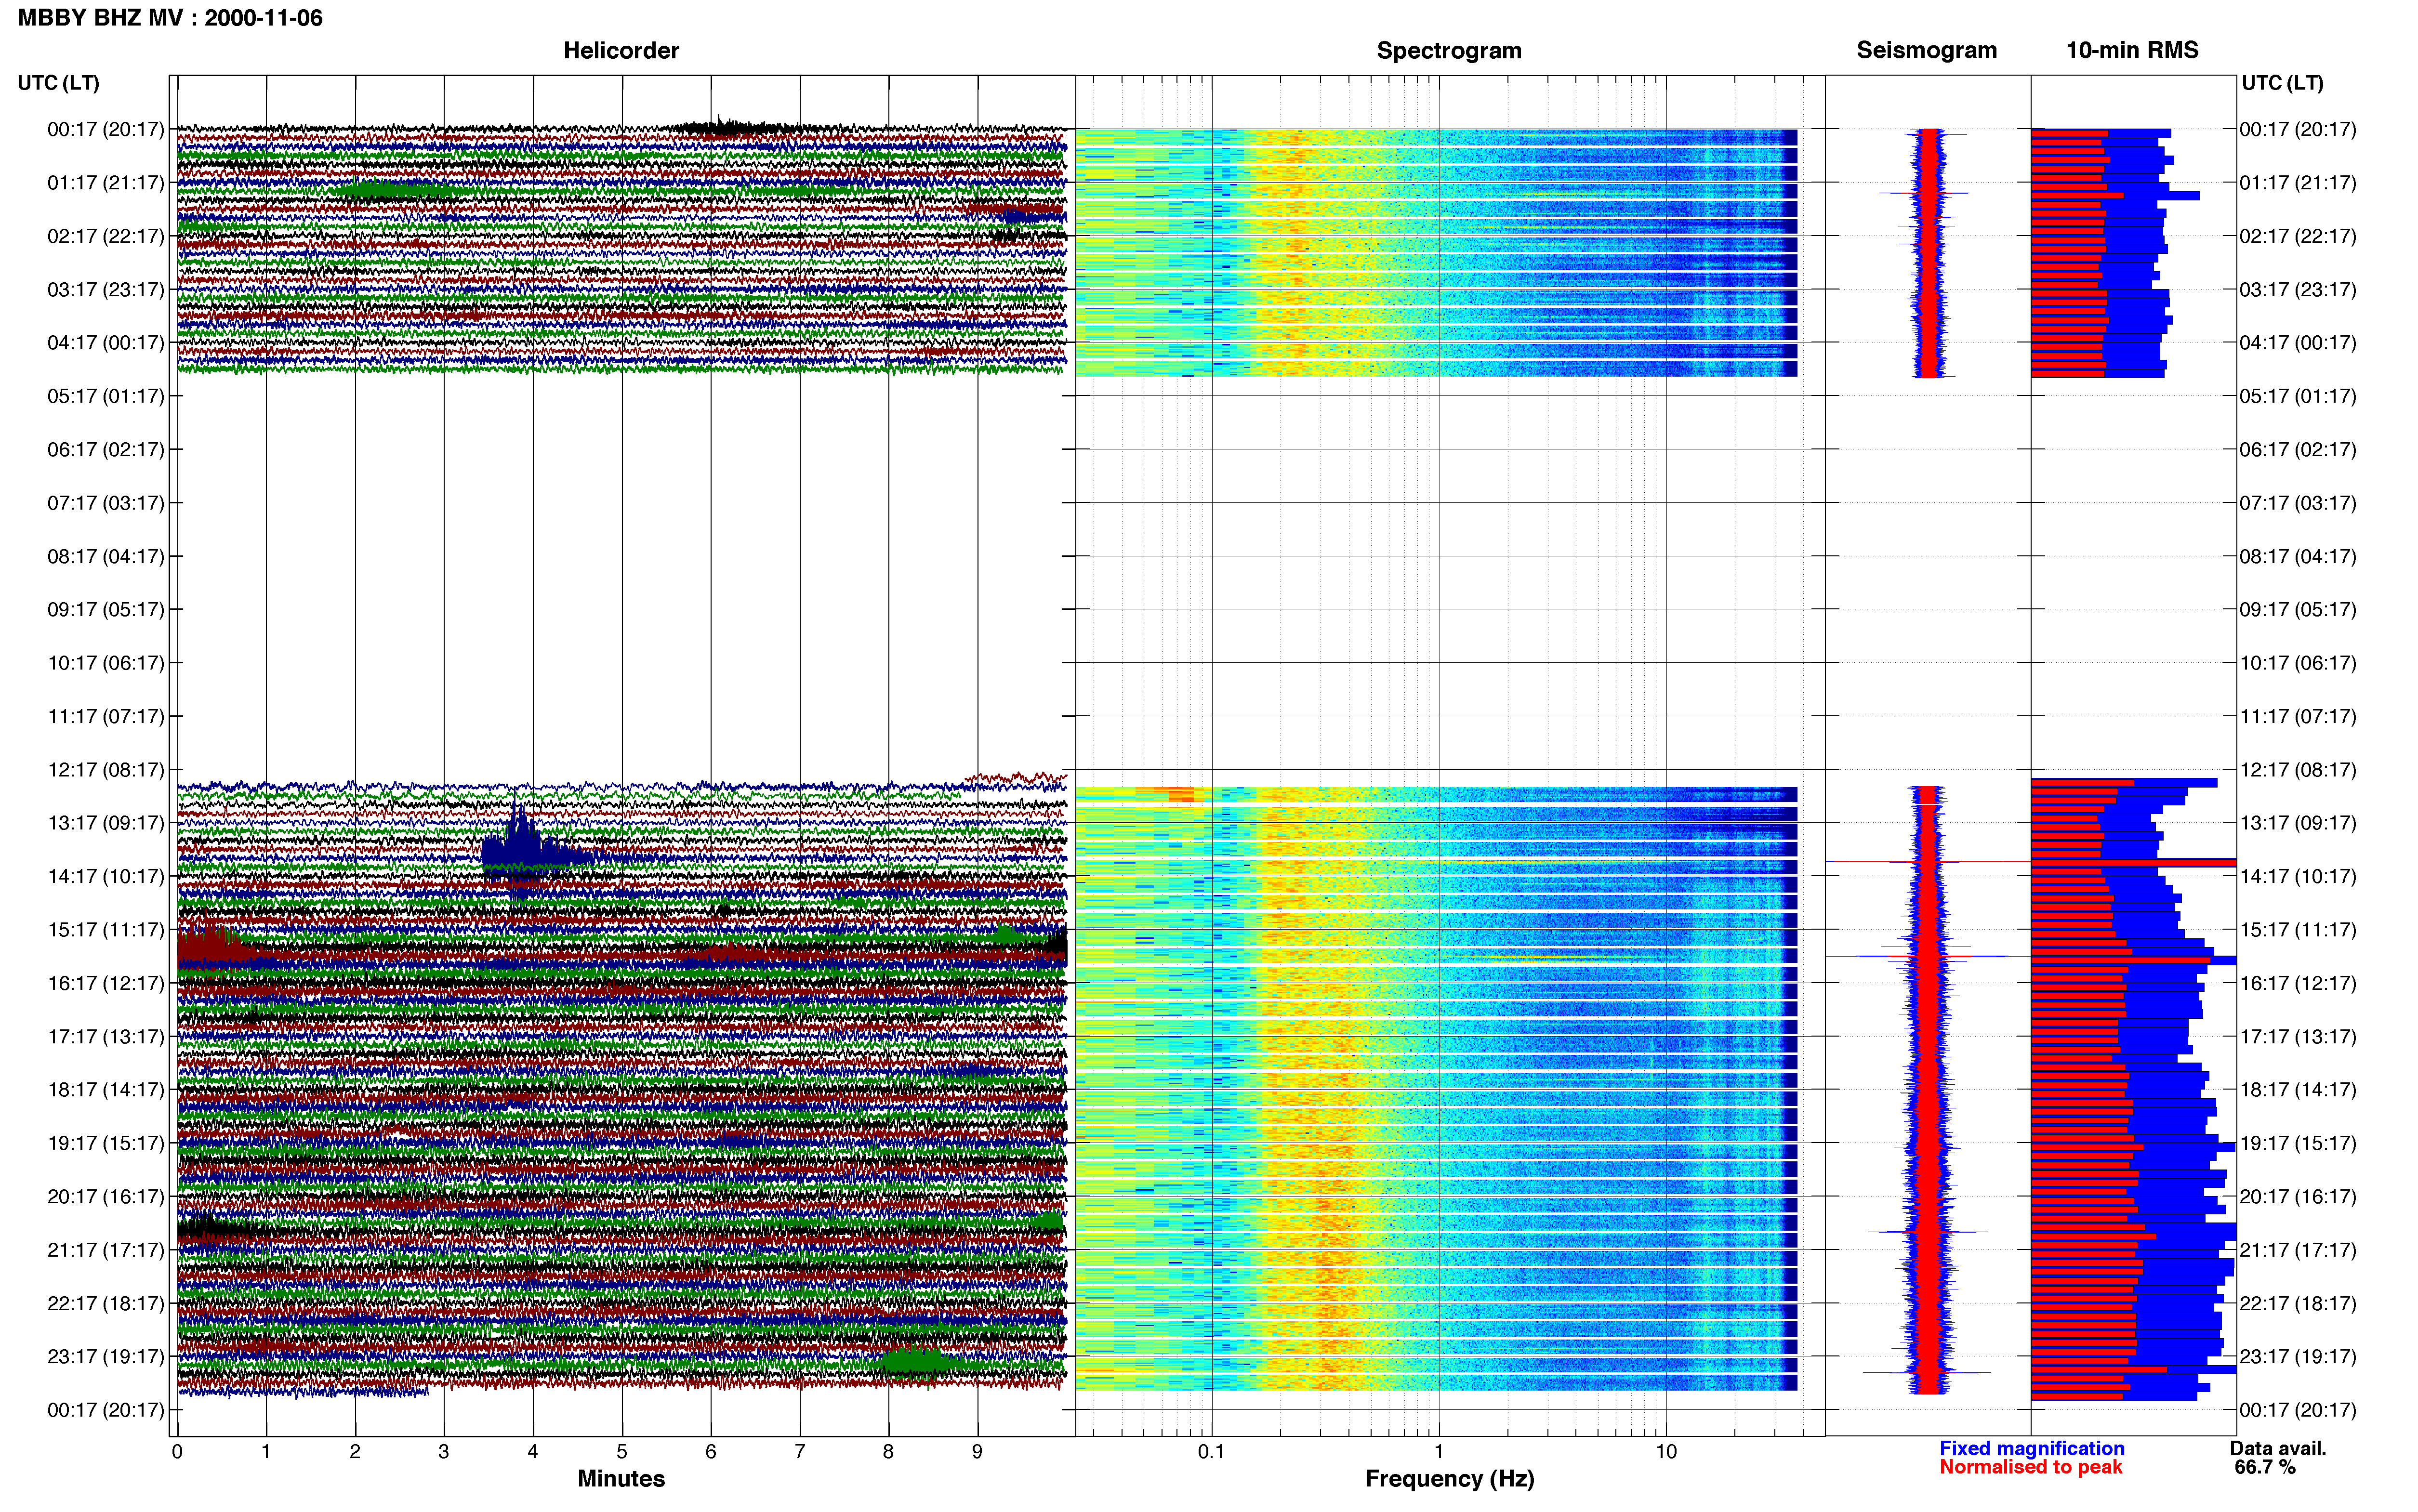Click the 'Helicorder' panel heading
Viewport: 2418px width, 1512px height.
click(x=621, y=50)
